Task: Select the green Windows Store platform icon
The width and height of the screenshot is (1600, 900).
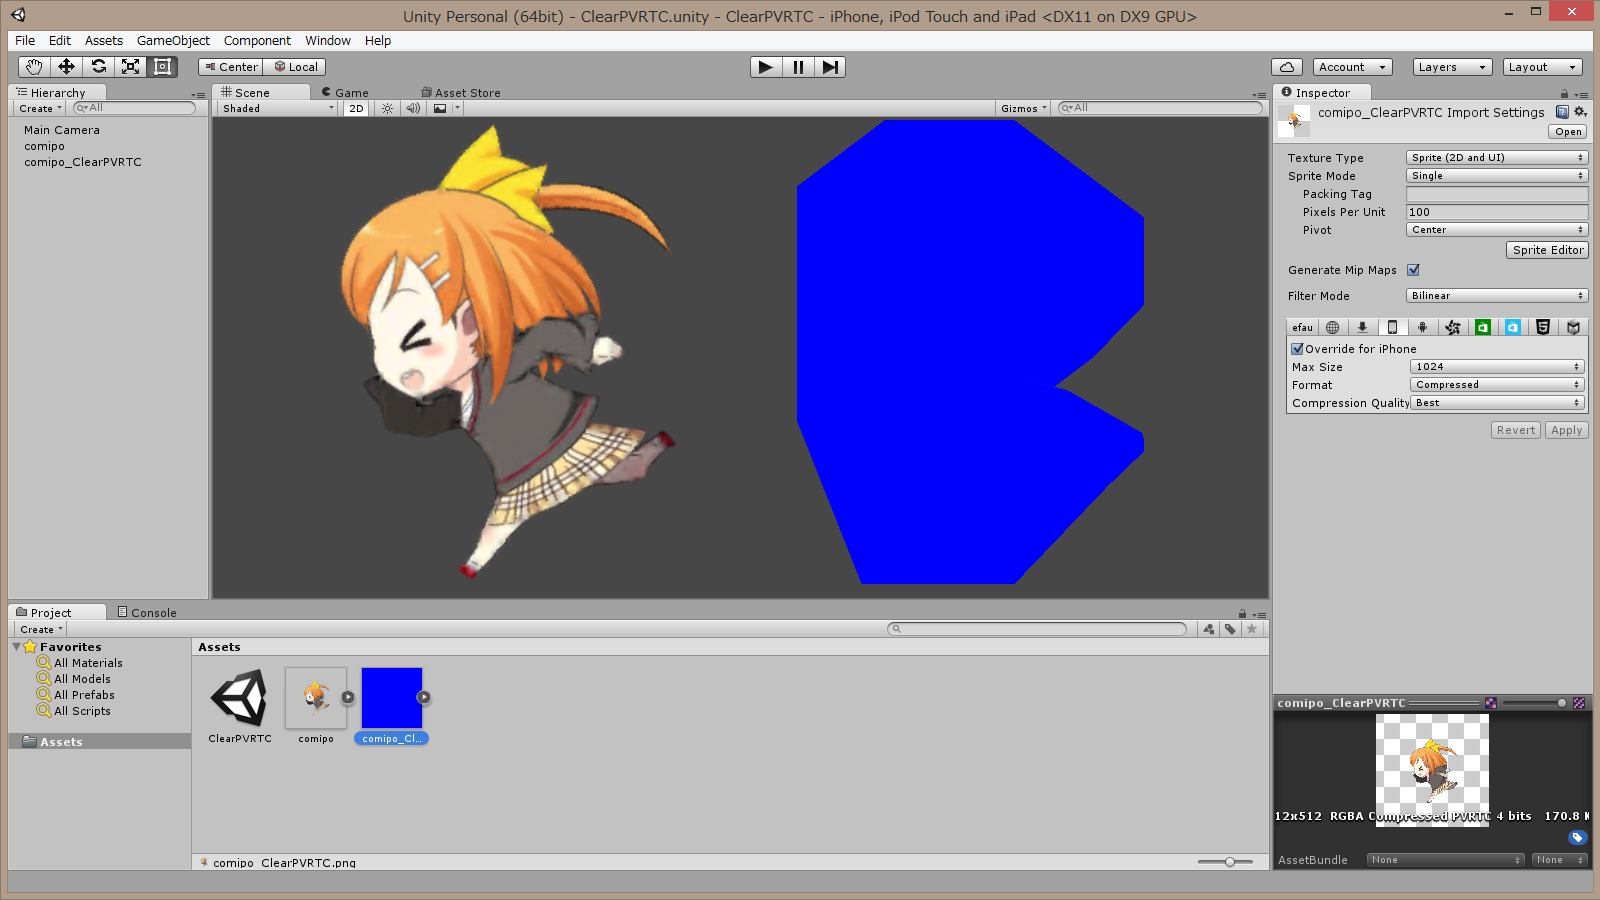Action: [x=1483, y=327]
